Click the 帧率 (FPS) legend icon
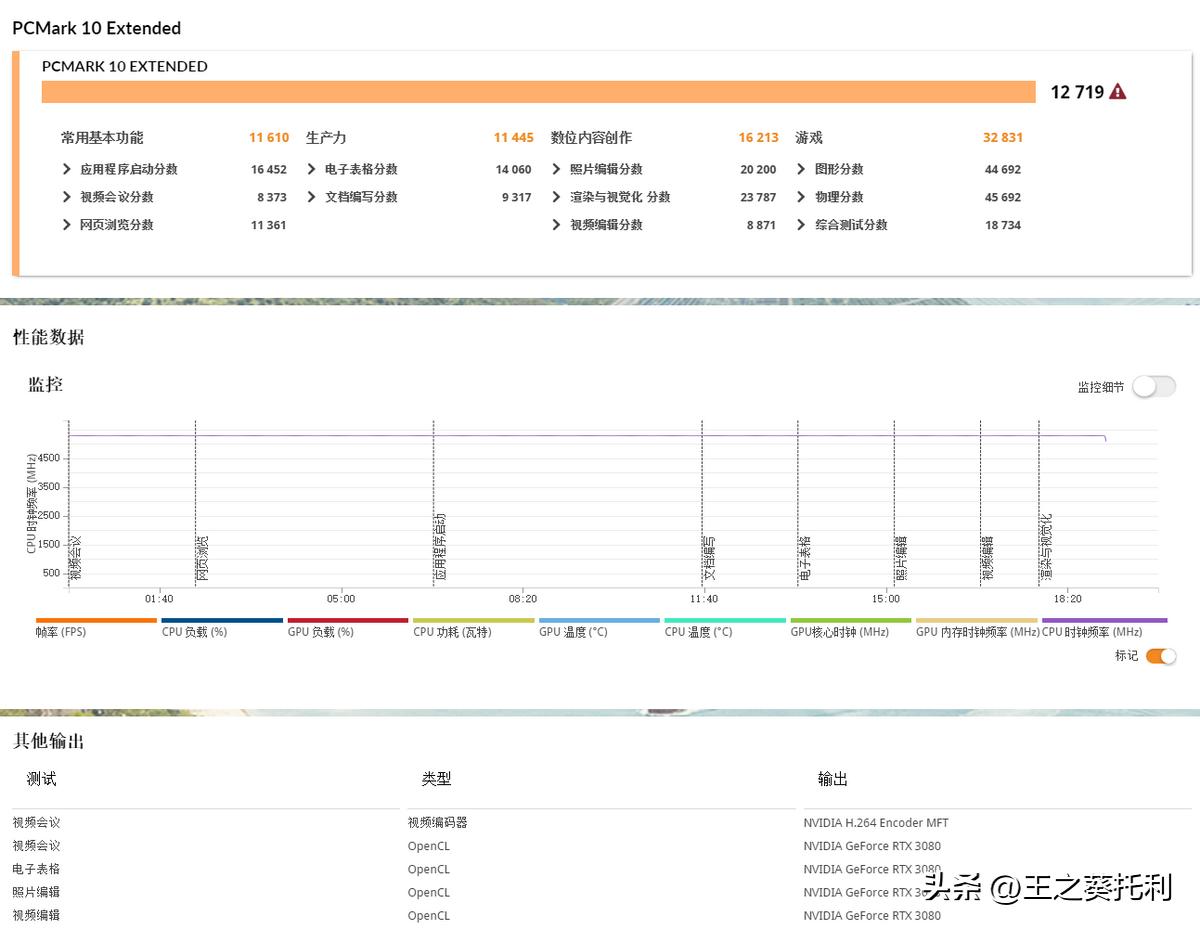Screen dimensions: 1200x929 click(95, 619)
